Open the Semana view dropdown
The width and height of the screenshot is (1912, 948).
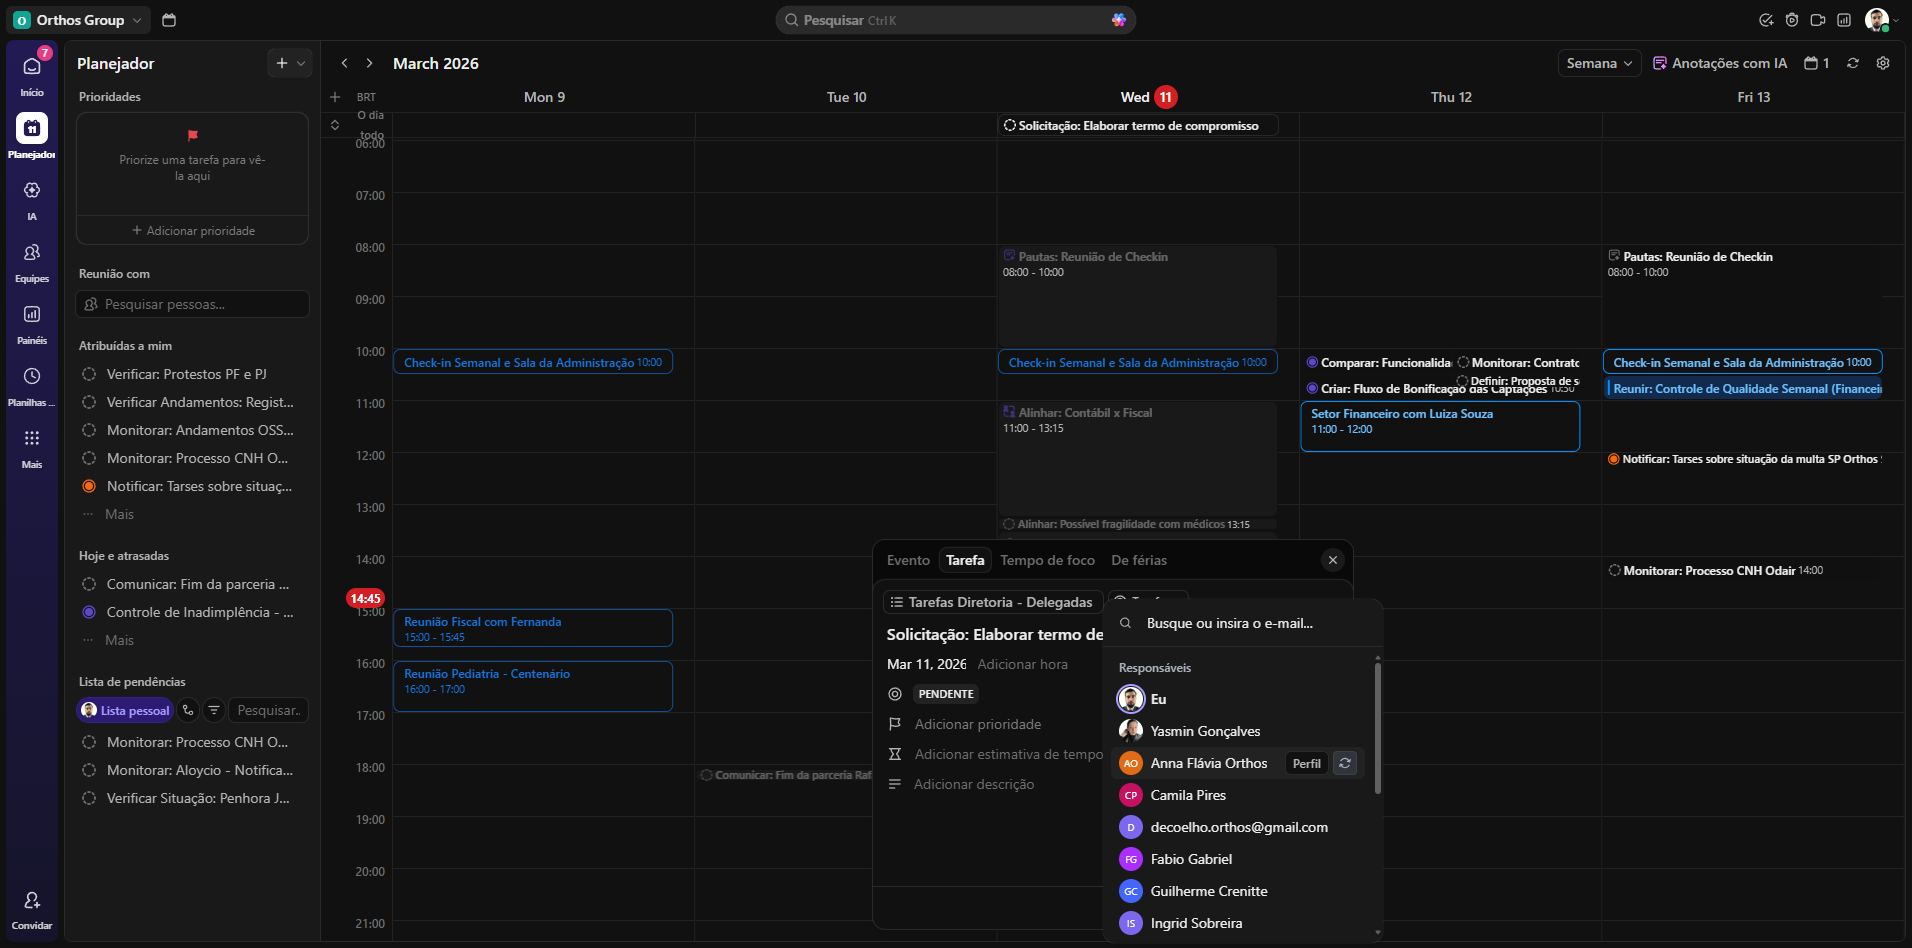tap(1599, 63)
